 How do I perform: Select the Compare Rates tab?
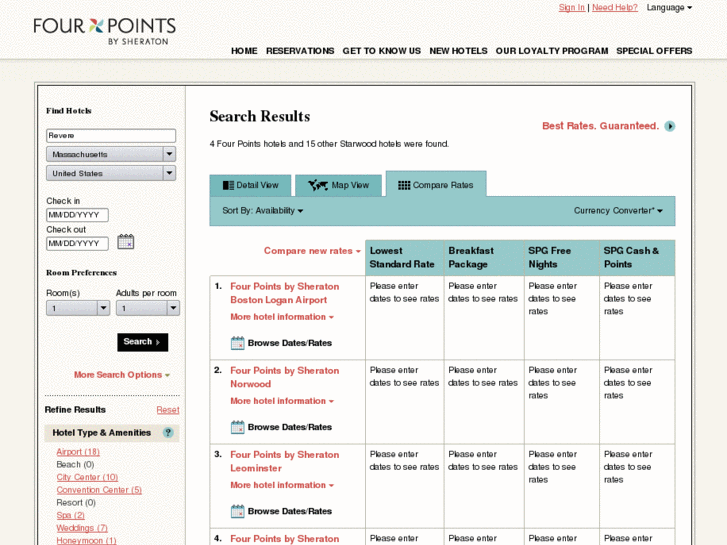436,185
